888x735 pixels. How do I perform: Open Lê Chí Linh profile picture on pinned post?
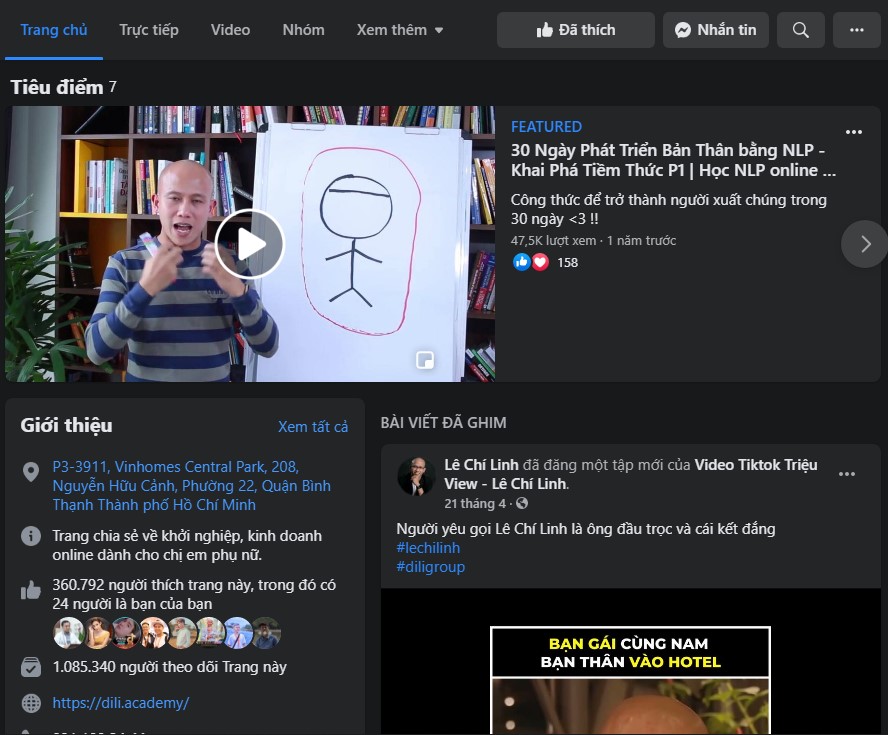coord(416,477)
